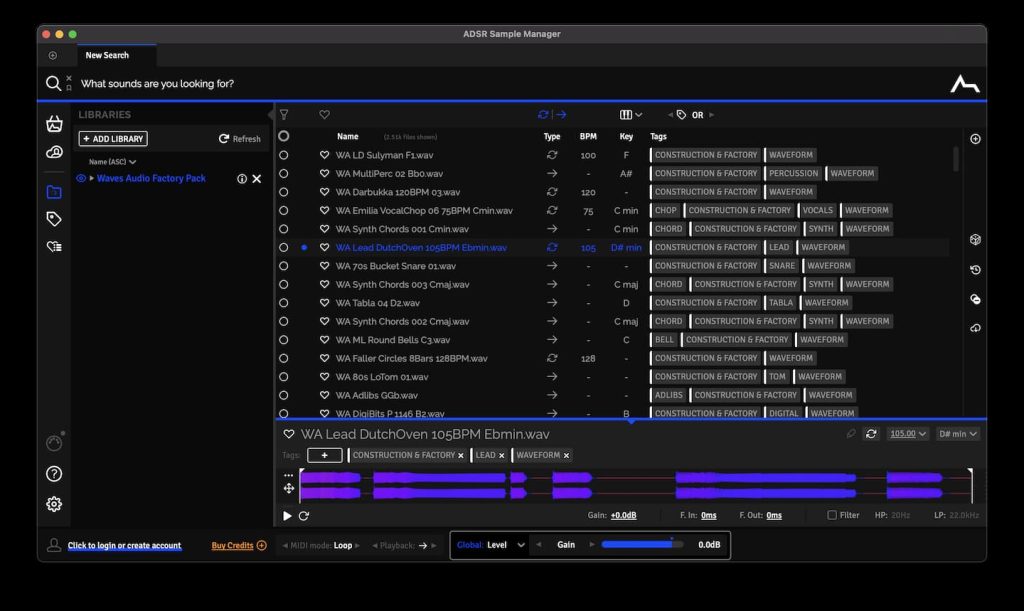Open a new tab with the plus icon
The height and width of the screenshot is (611, 1024).
pos(53,55)
